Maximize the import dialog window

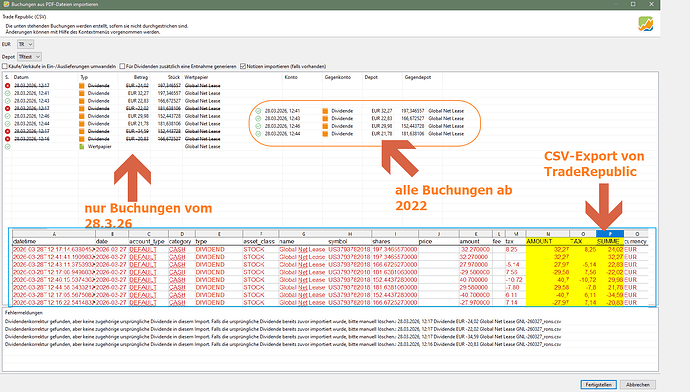click(633, 4)
